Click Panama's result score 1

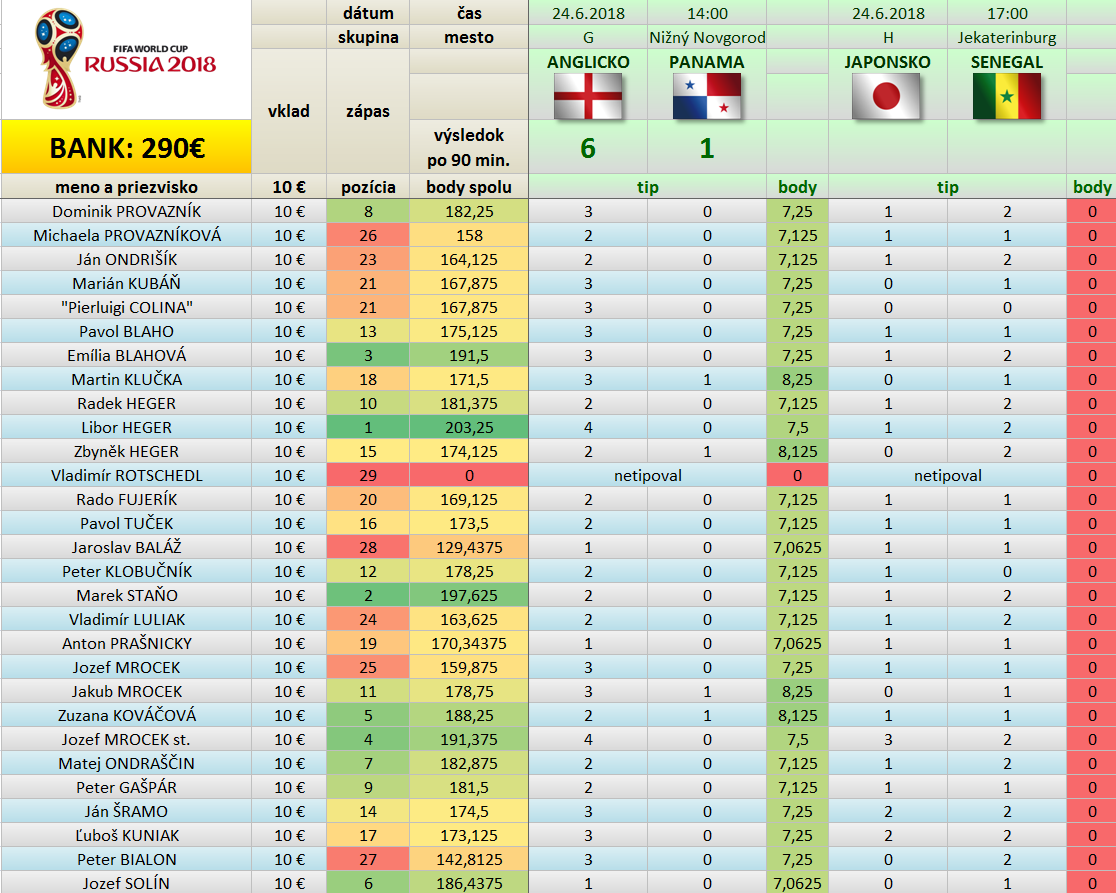coord(707,148)
